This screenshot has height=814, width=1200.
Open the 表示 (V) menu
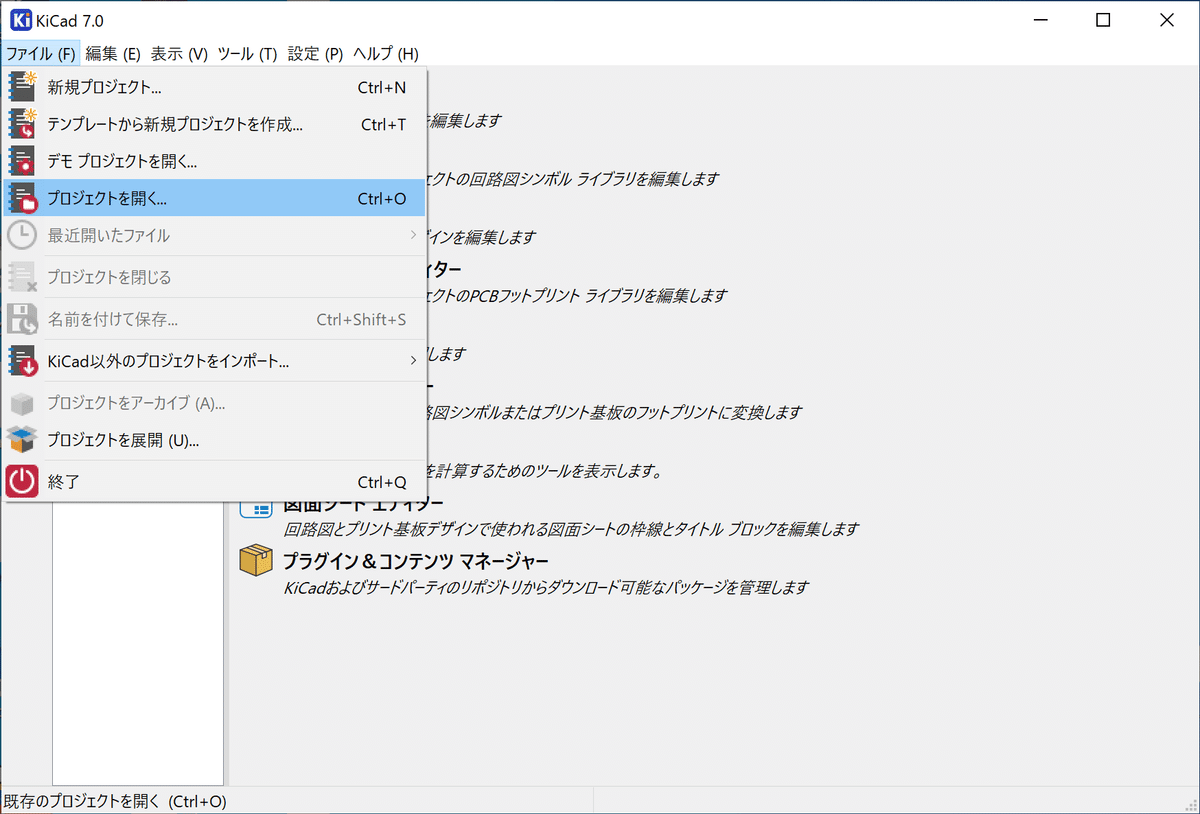point(180,54)
